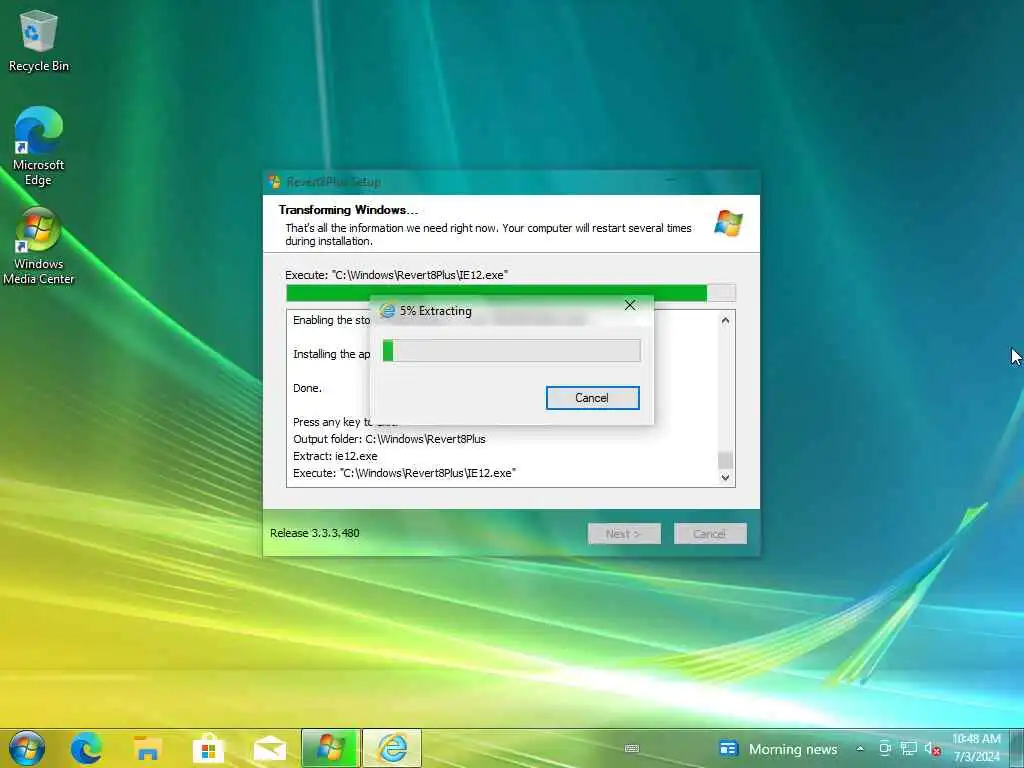The width and height of the screenshot is (1024, 768).
Task: Open the Mail app from the taskbar
Action: 270,748
